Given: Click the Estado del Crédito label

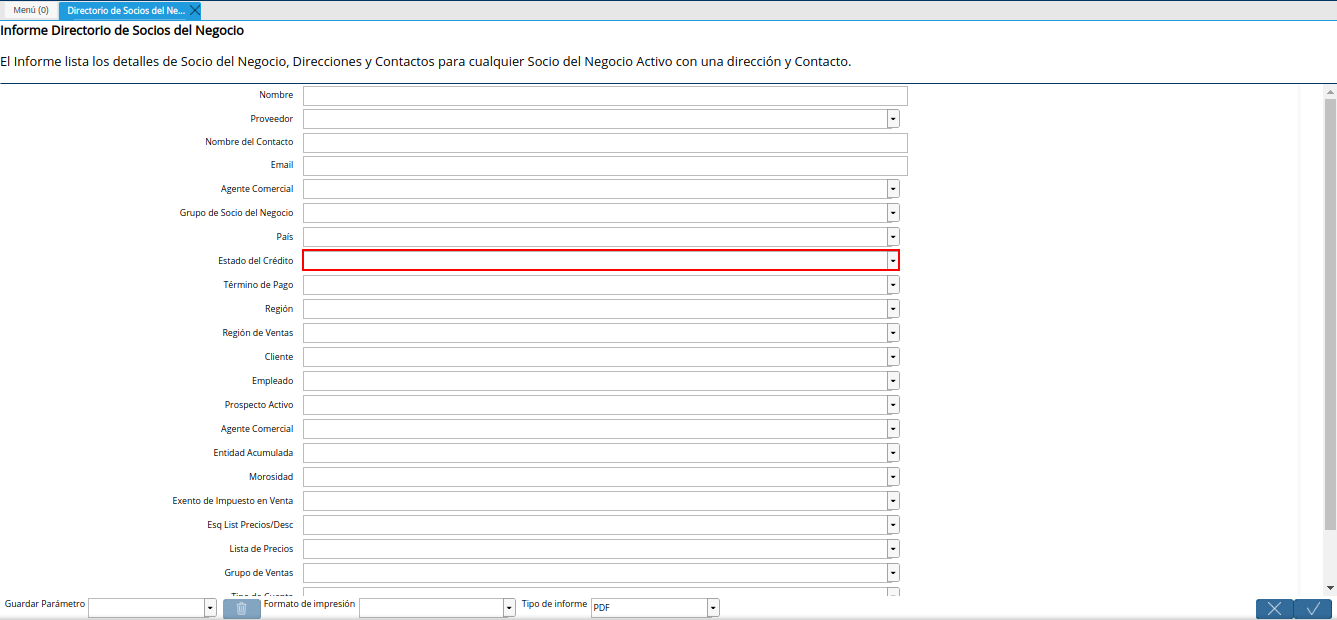Looking at the screenshot, I should coord(256,261).
